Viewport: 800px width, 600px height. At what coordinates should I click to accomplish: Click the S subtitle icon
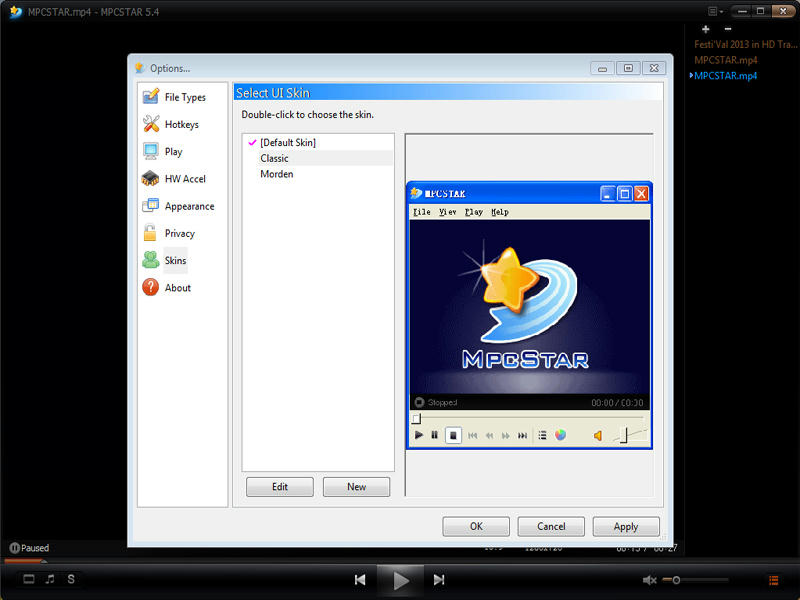(x=71, y=579)
